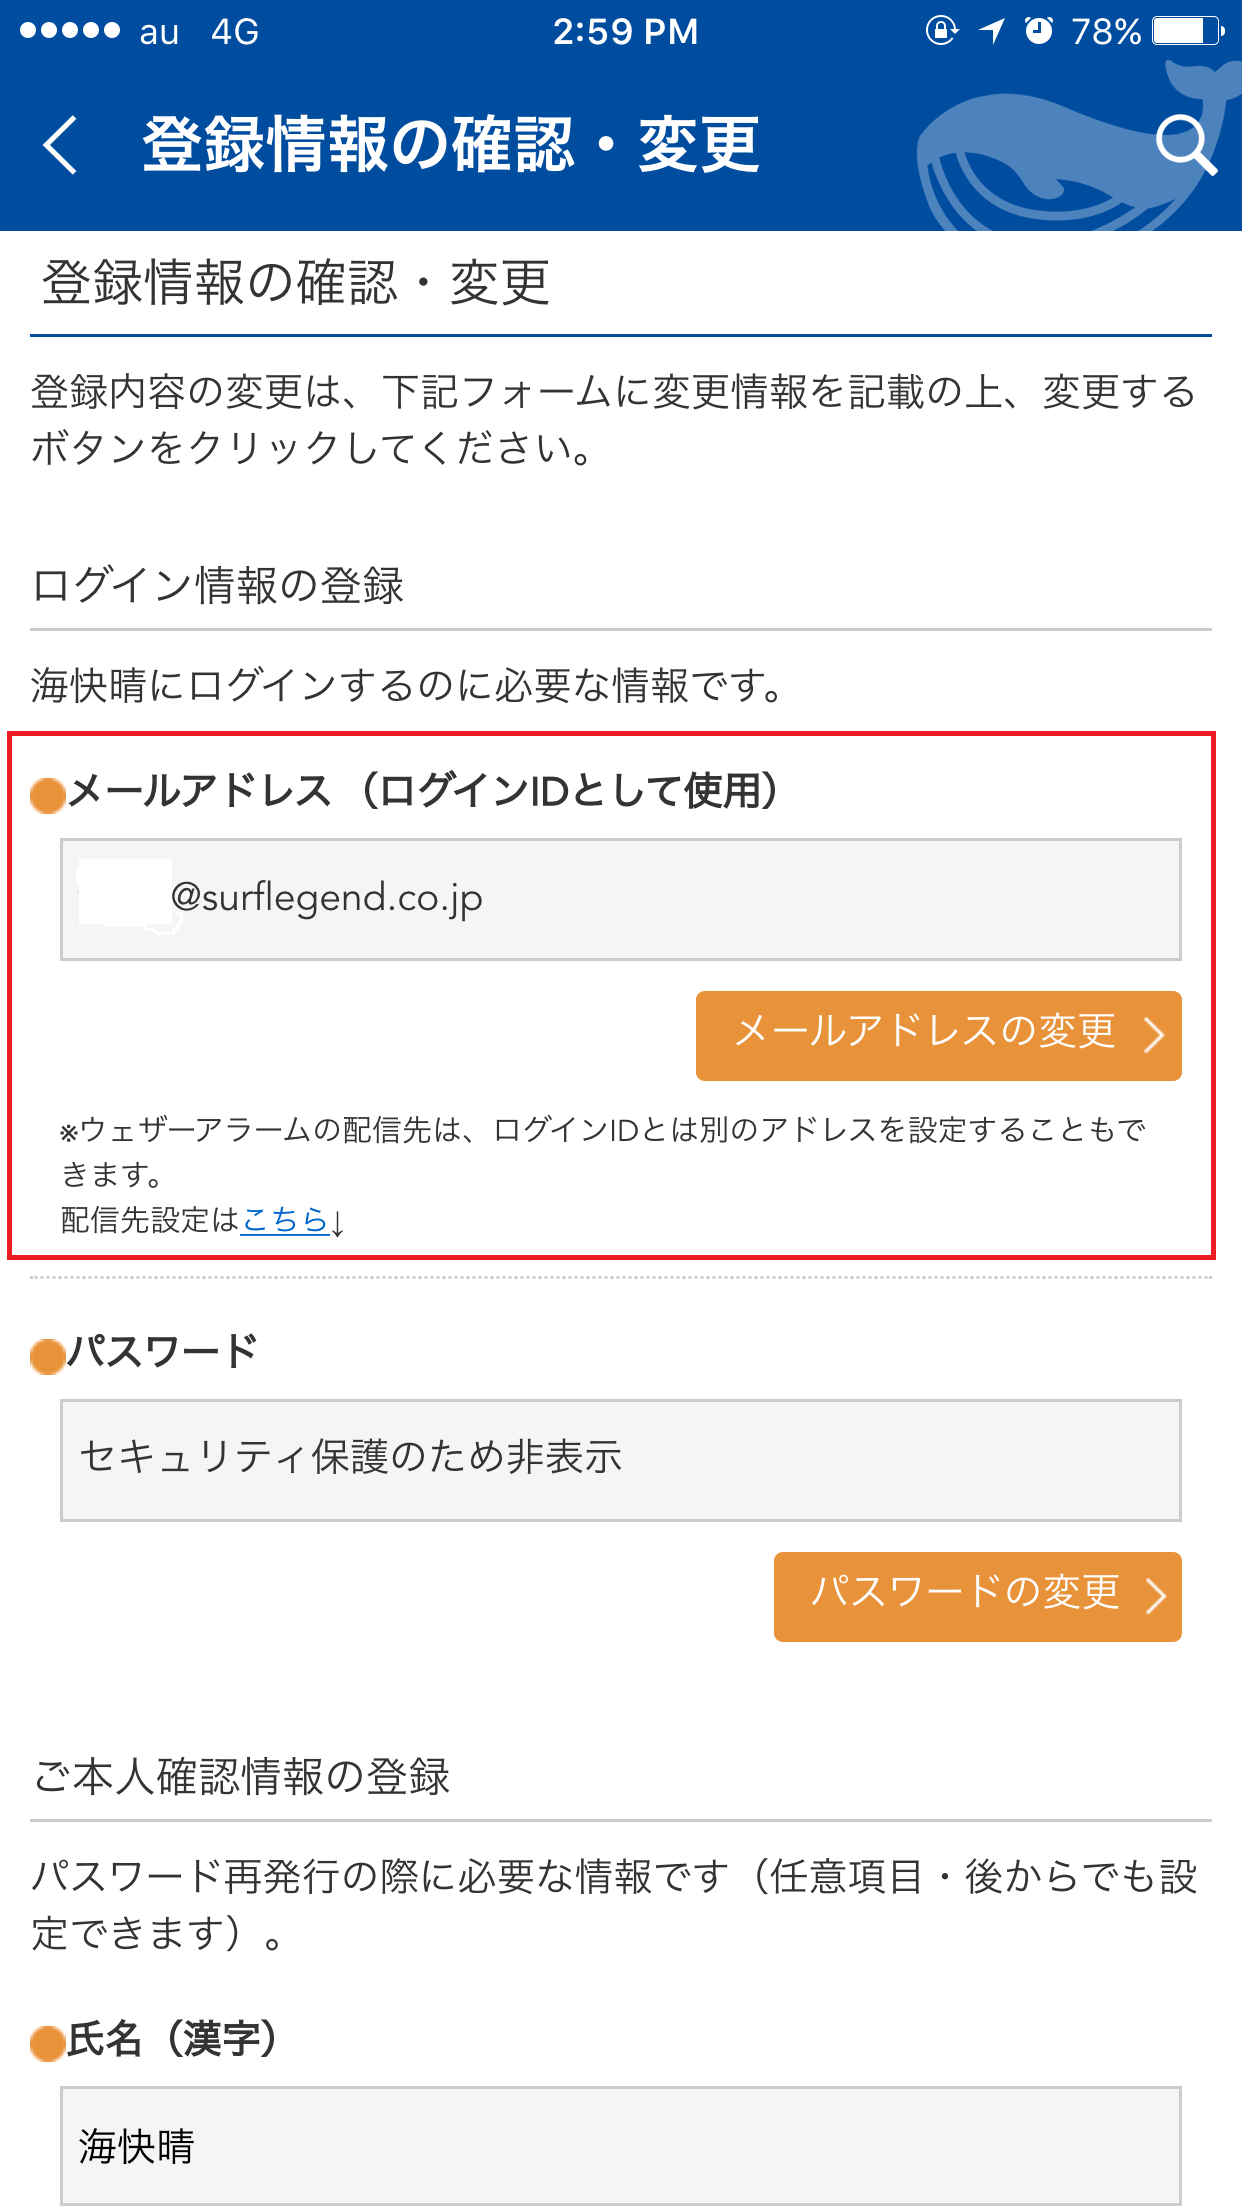Tap the chevron on パスワードの変更
Viewport: 1242px width, 2208px height.
click(1155, 1597)
